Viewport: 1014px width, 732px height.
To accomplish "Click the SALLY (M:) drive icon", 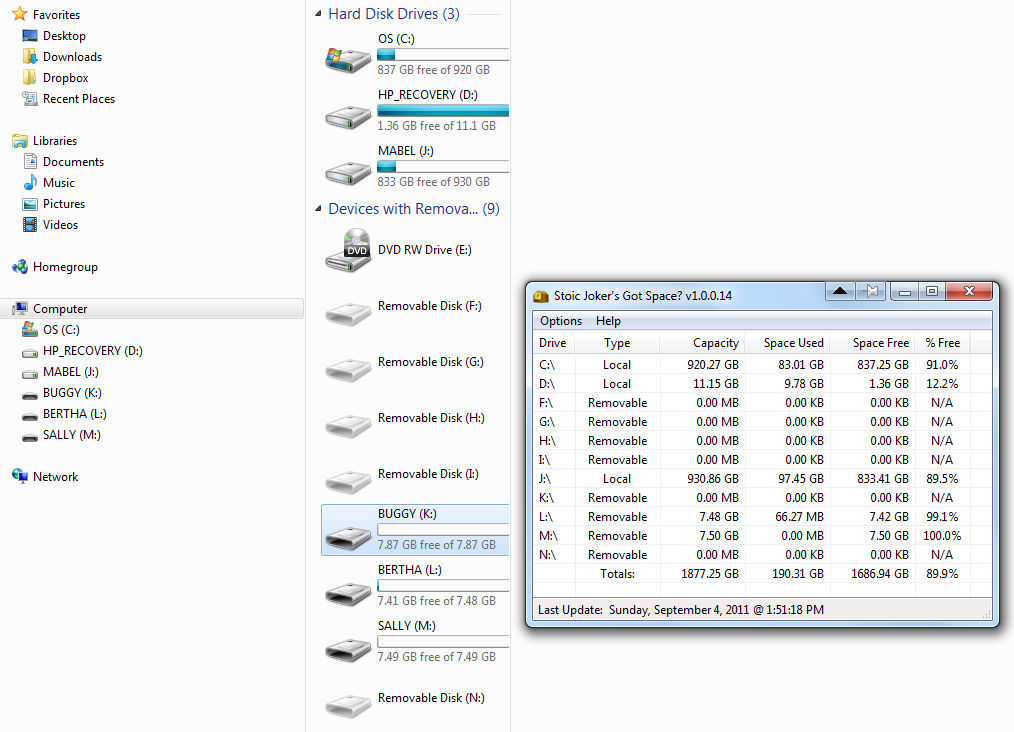I will coord(348,643).
